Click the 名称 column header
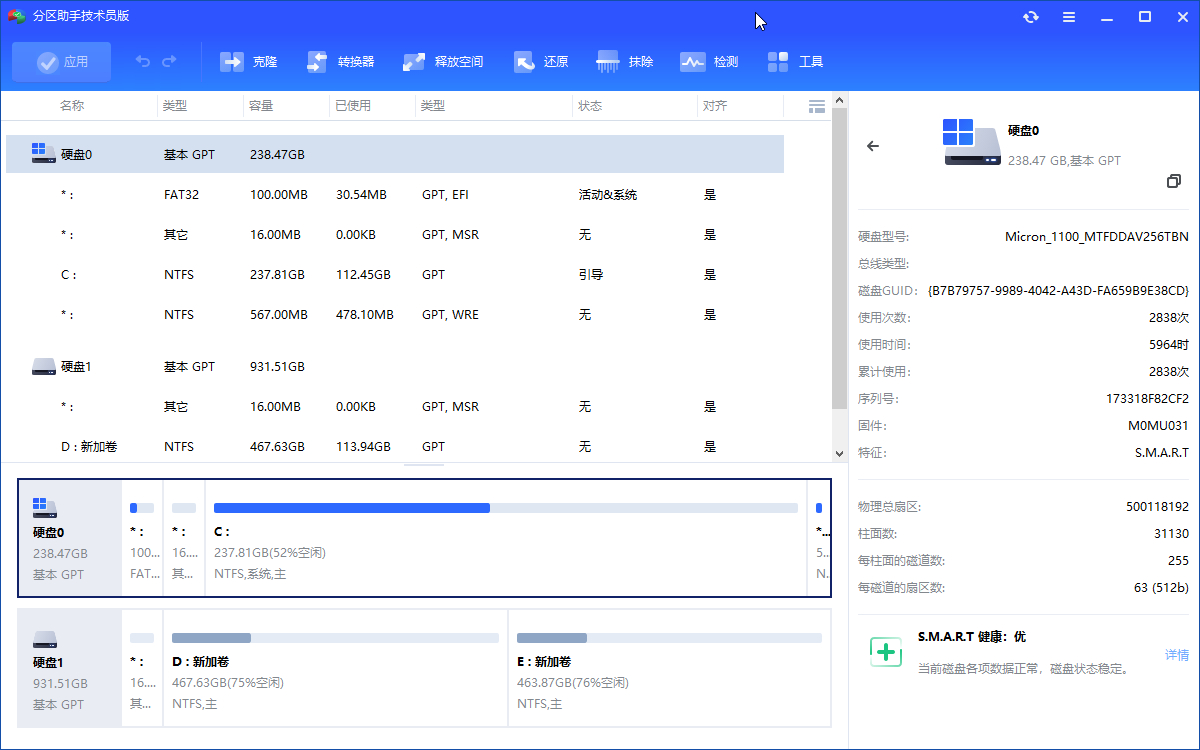Image resolution: width=1200 pixels, height=750 pixels. (72, 106)
